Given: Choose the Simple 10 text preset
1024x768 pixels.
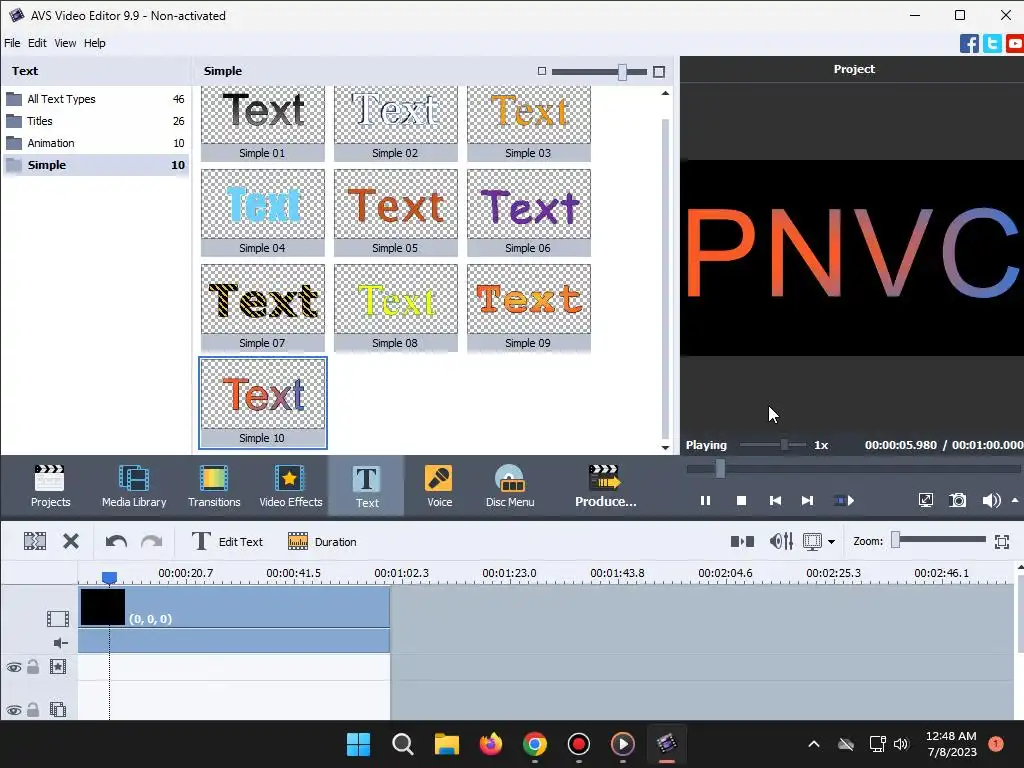Looking at the screenshot, I should [263, 403].
